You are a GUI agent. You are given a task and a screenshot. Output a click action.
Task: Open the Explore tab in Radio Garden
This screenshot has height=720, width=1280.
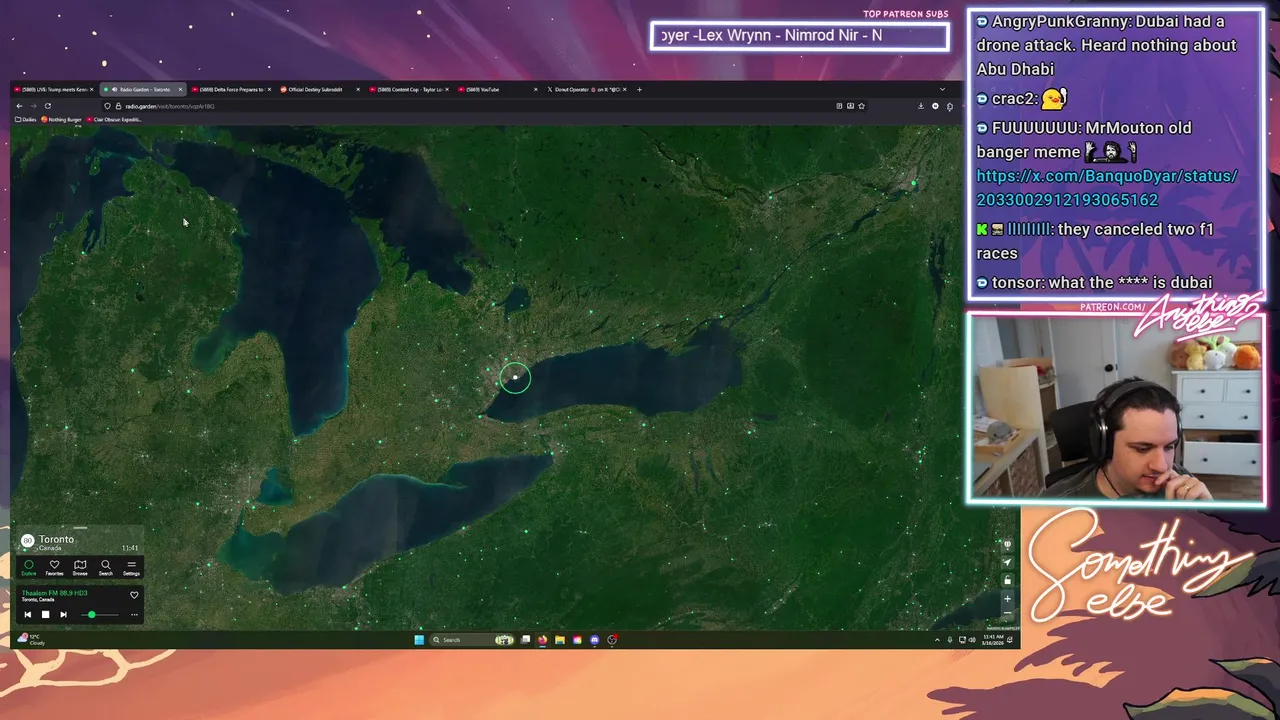click(29, 568)
